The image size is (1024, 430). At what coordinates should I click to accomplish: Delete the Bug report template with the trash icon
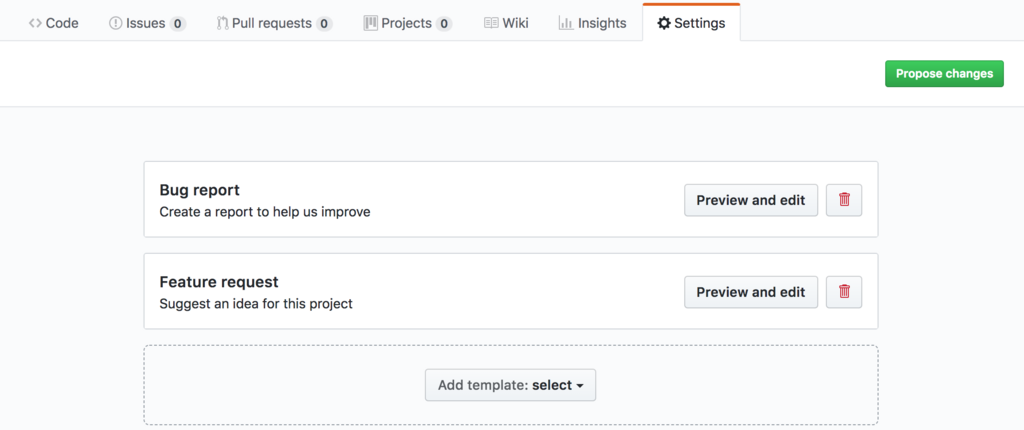[x=844, y=200]
